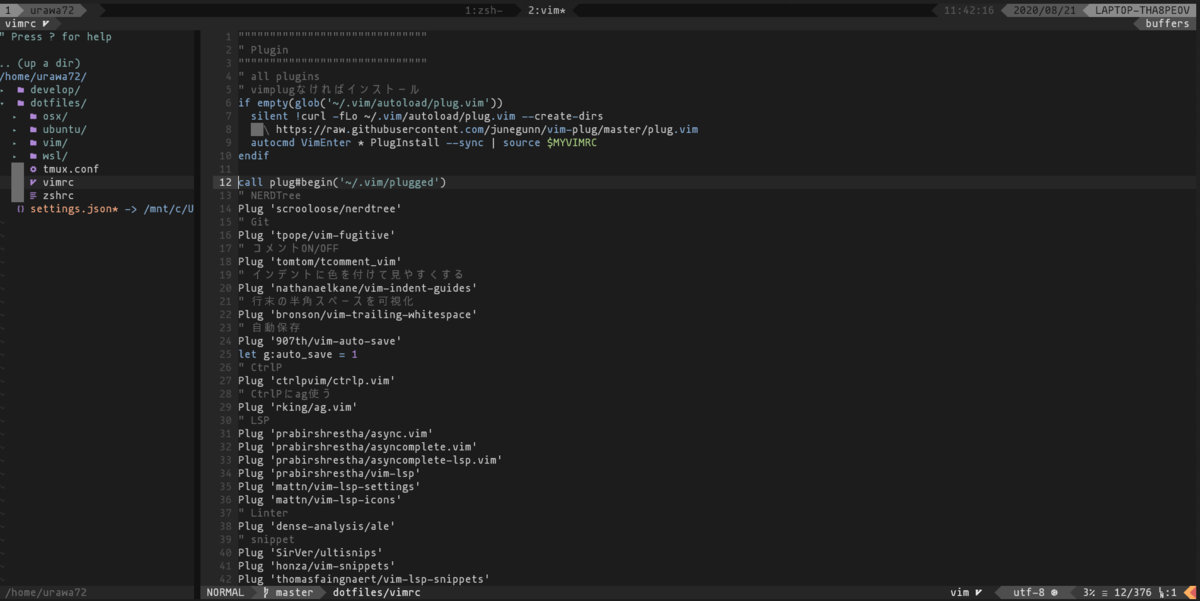Click the ubuntu folder icon
The image size is (1200, 601).
click(33, 130)
